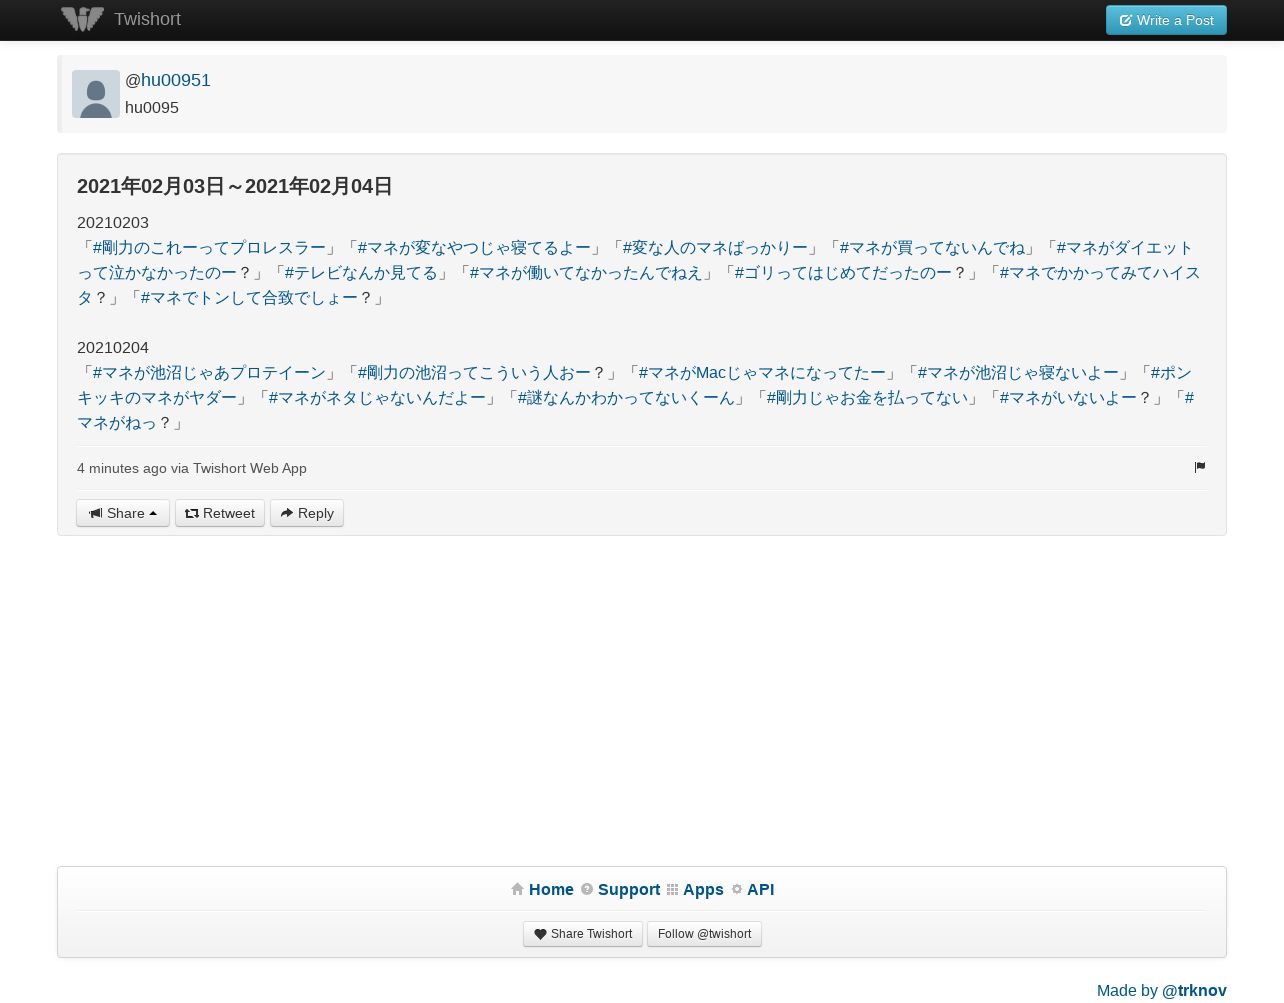Click the Twishort winged logo icon

click(x=82, y=19)
